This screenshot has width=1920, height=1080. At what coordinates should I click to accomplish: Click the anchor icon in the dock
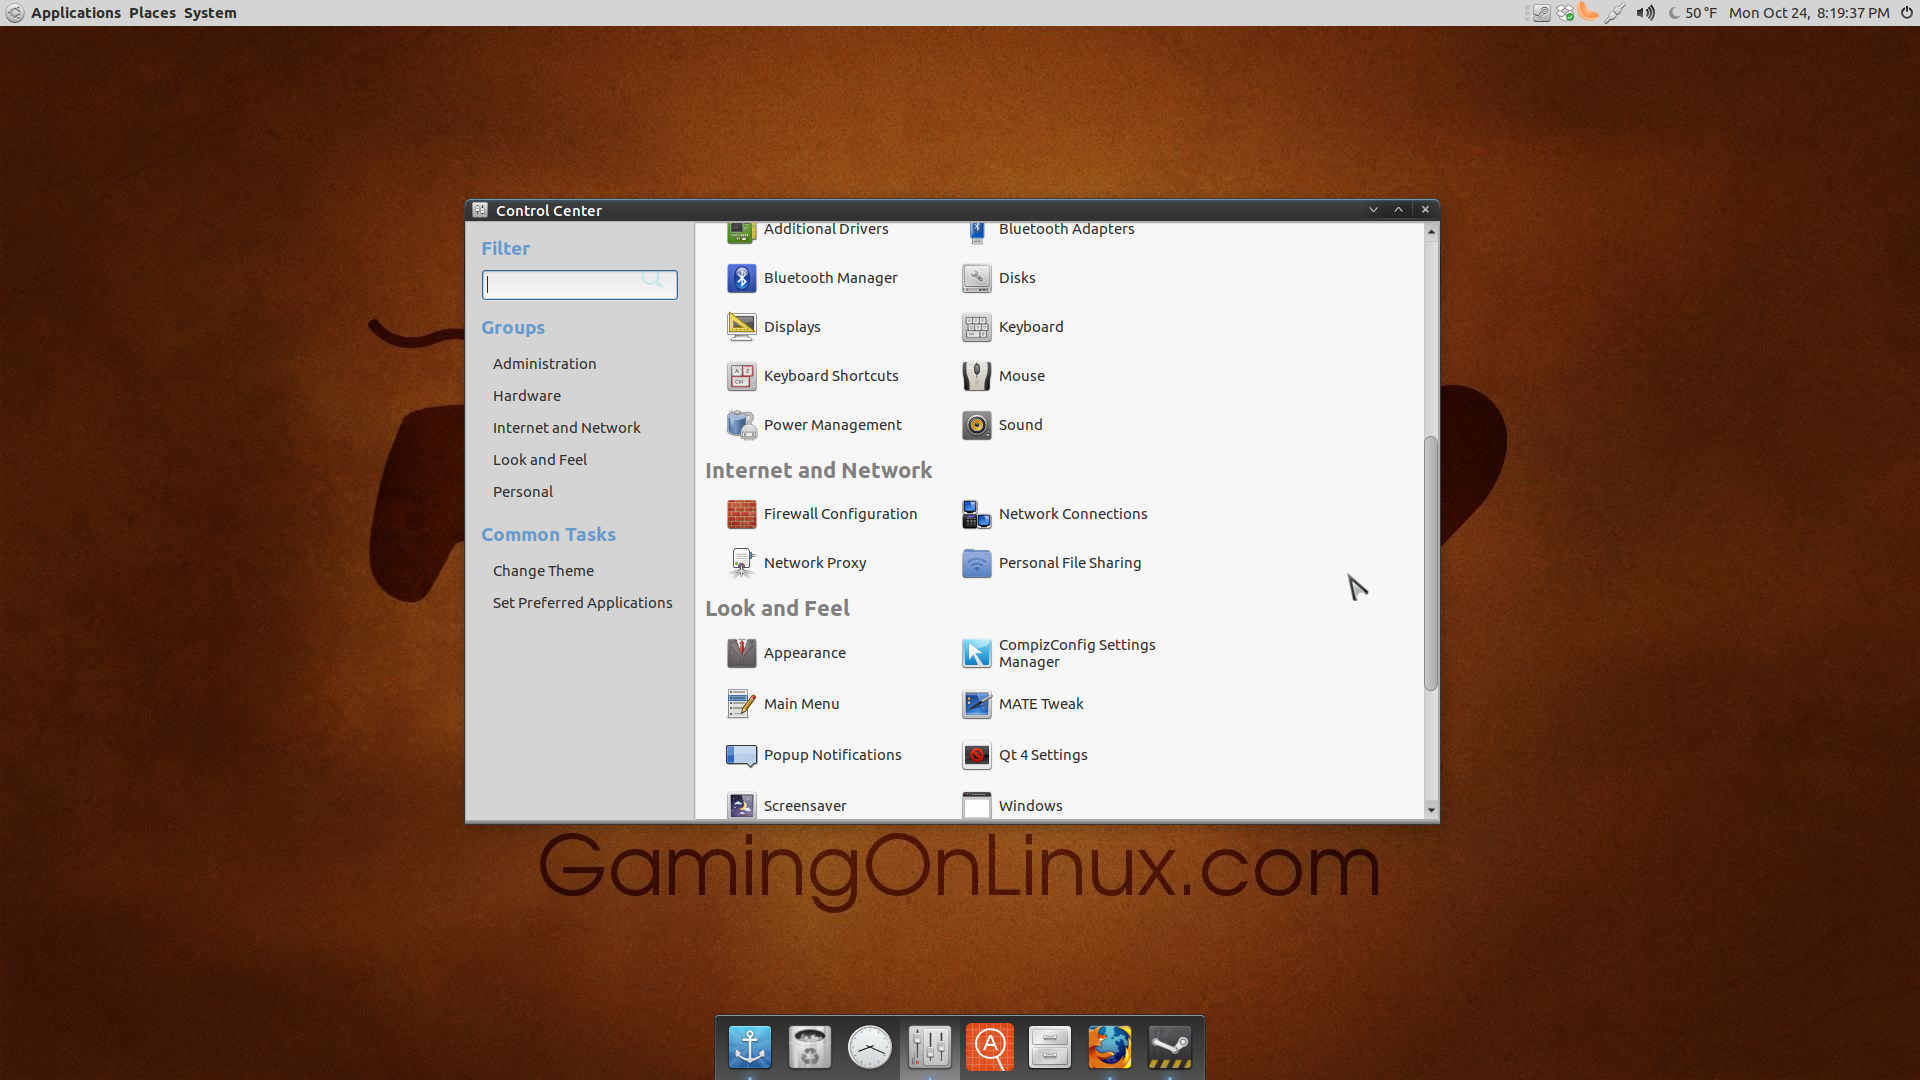(x=750, y=1047)
